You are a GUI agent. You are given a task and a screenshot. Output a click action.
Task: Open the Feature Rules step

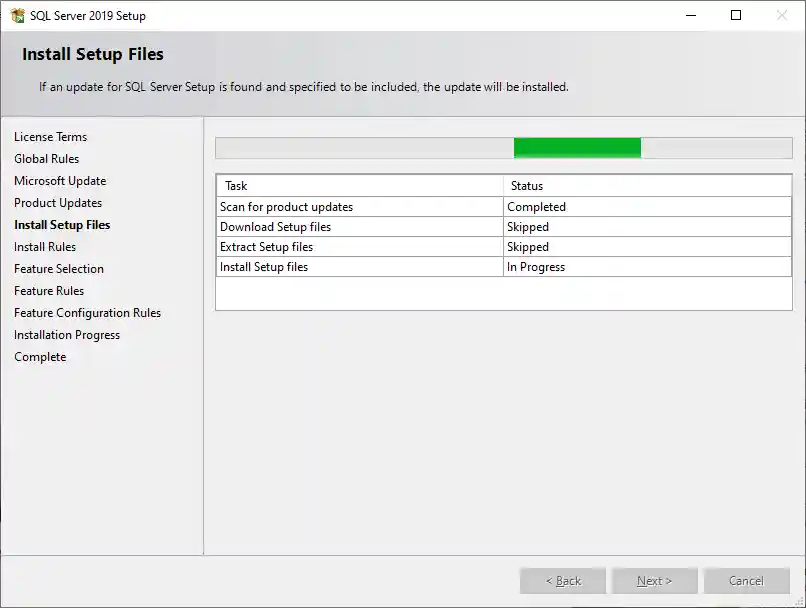(48, 290)
